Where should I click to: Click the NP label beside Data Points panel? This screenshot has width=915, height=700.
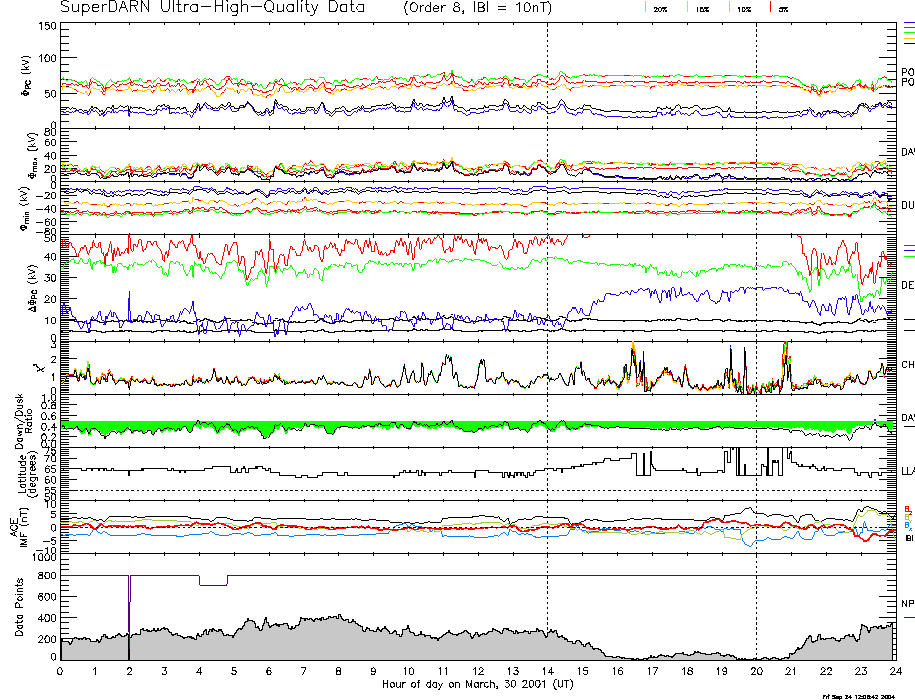pyautogui.click(x=908, y=604)
